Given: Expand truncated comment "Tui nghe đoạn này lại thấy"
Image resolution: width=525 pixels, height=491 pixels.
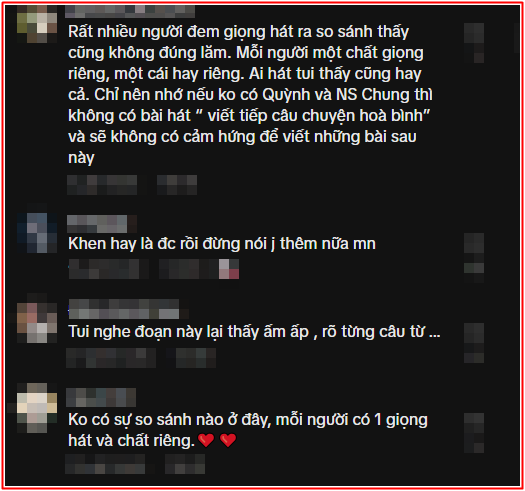Looking at the screenshot, I should 435,333.
